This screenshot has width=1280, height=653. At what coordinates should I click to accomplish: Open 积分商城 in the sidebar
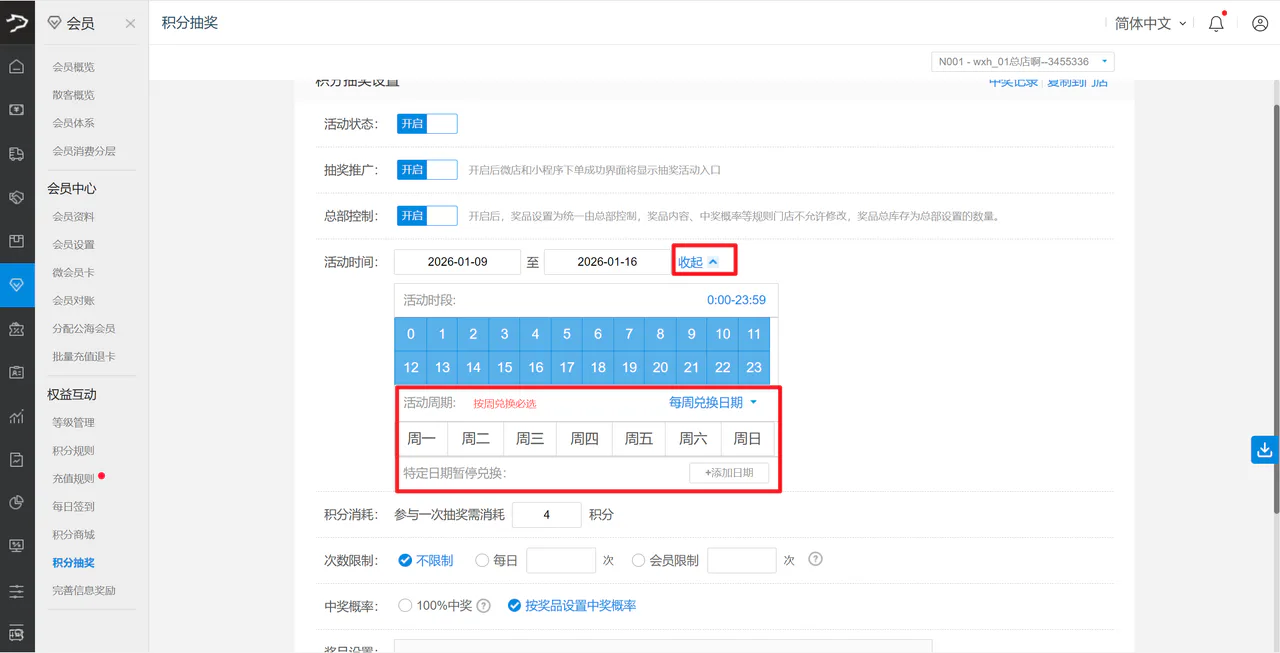(x=74, y=535)
